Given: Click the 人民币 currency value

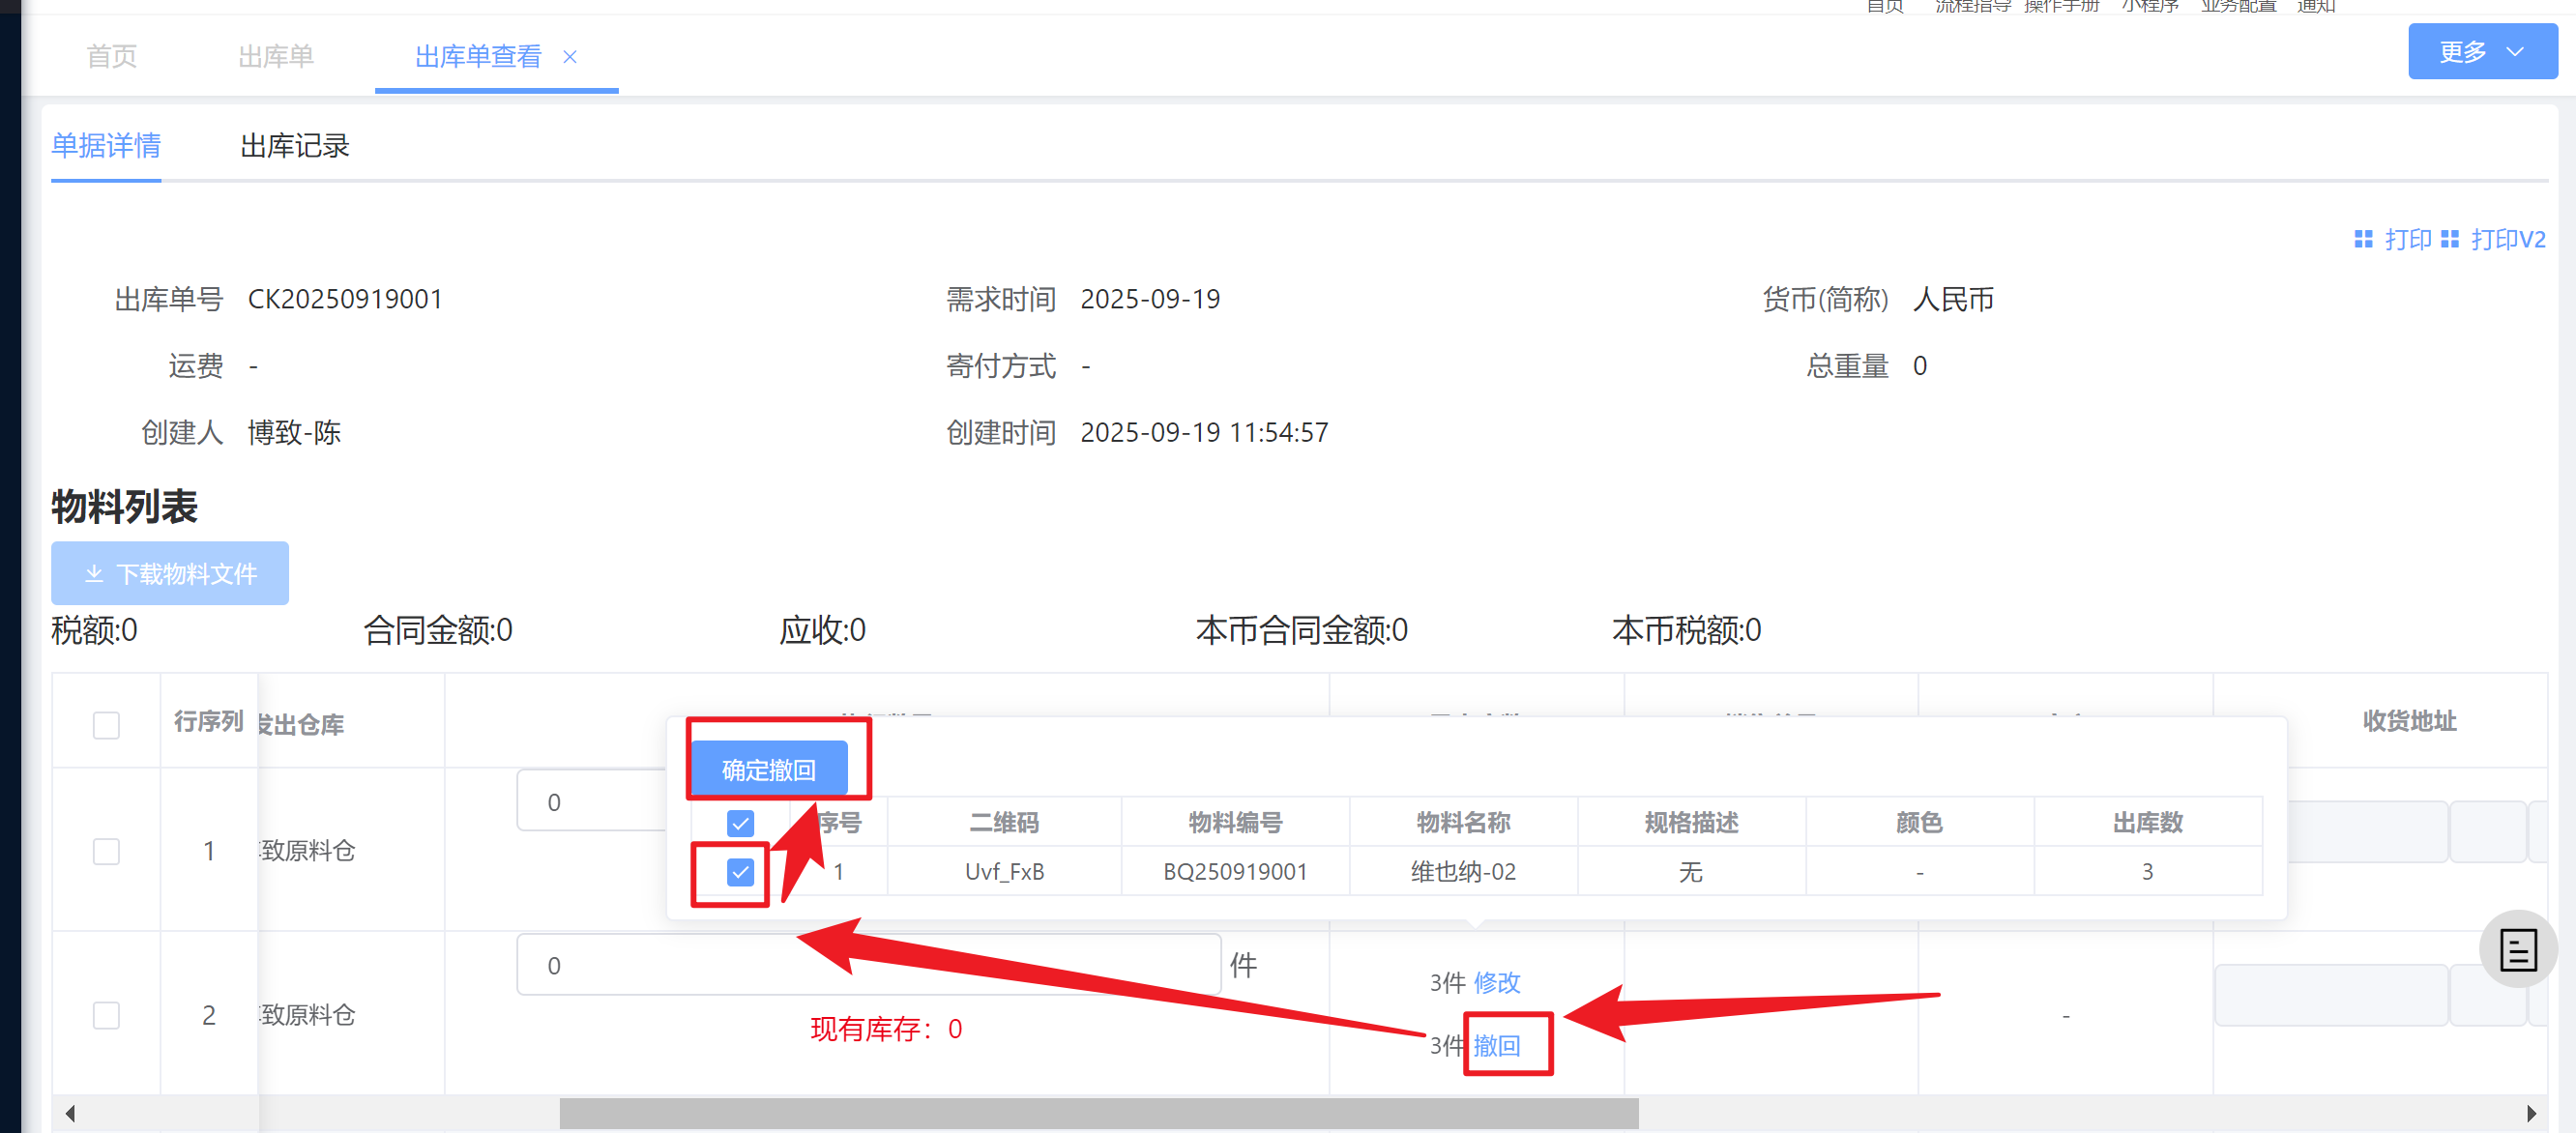Looking at the screenshot, I should click(x=1953, y=299).
